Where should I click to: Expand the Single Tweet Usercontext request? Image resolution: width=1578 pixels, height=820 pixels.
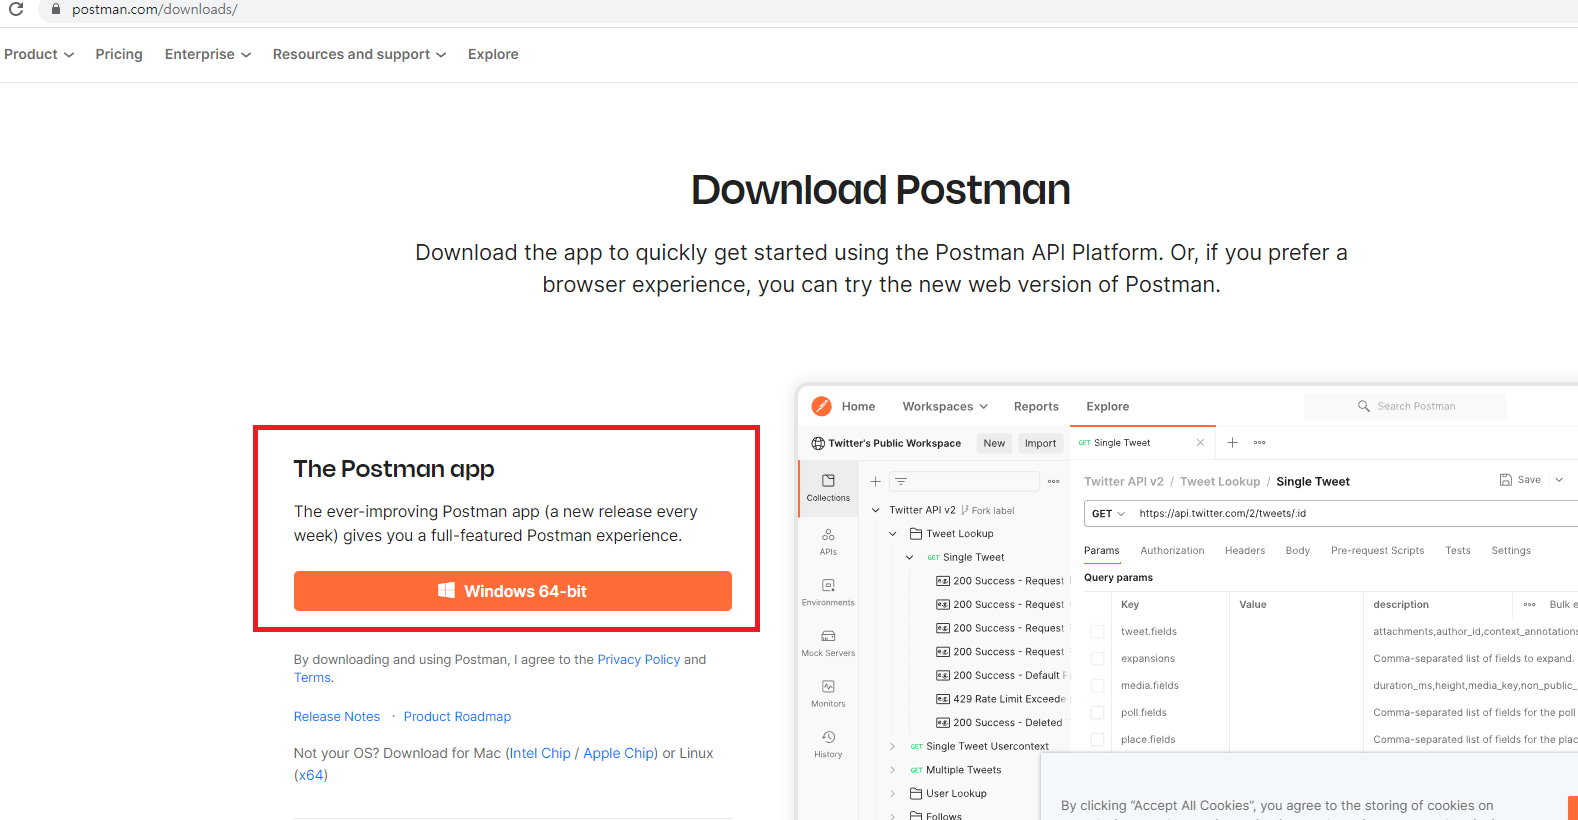click(893, 746)
